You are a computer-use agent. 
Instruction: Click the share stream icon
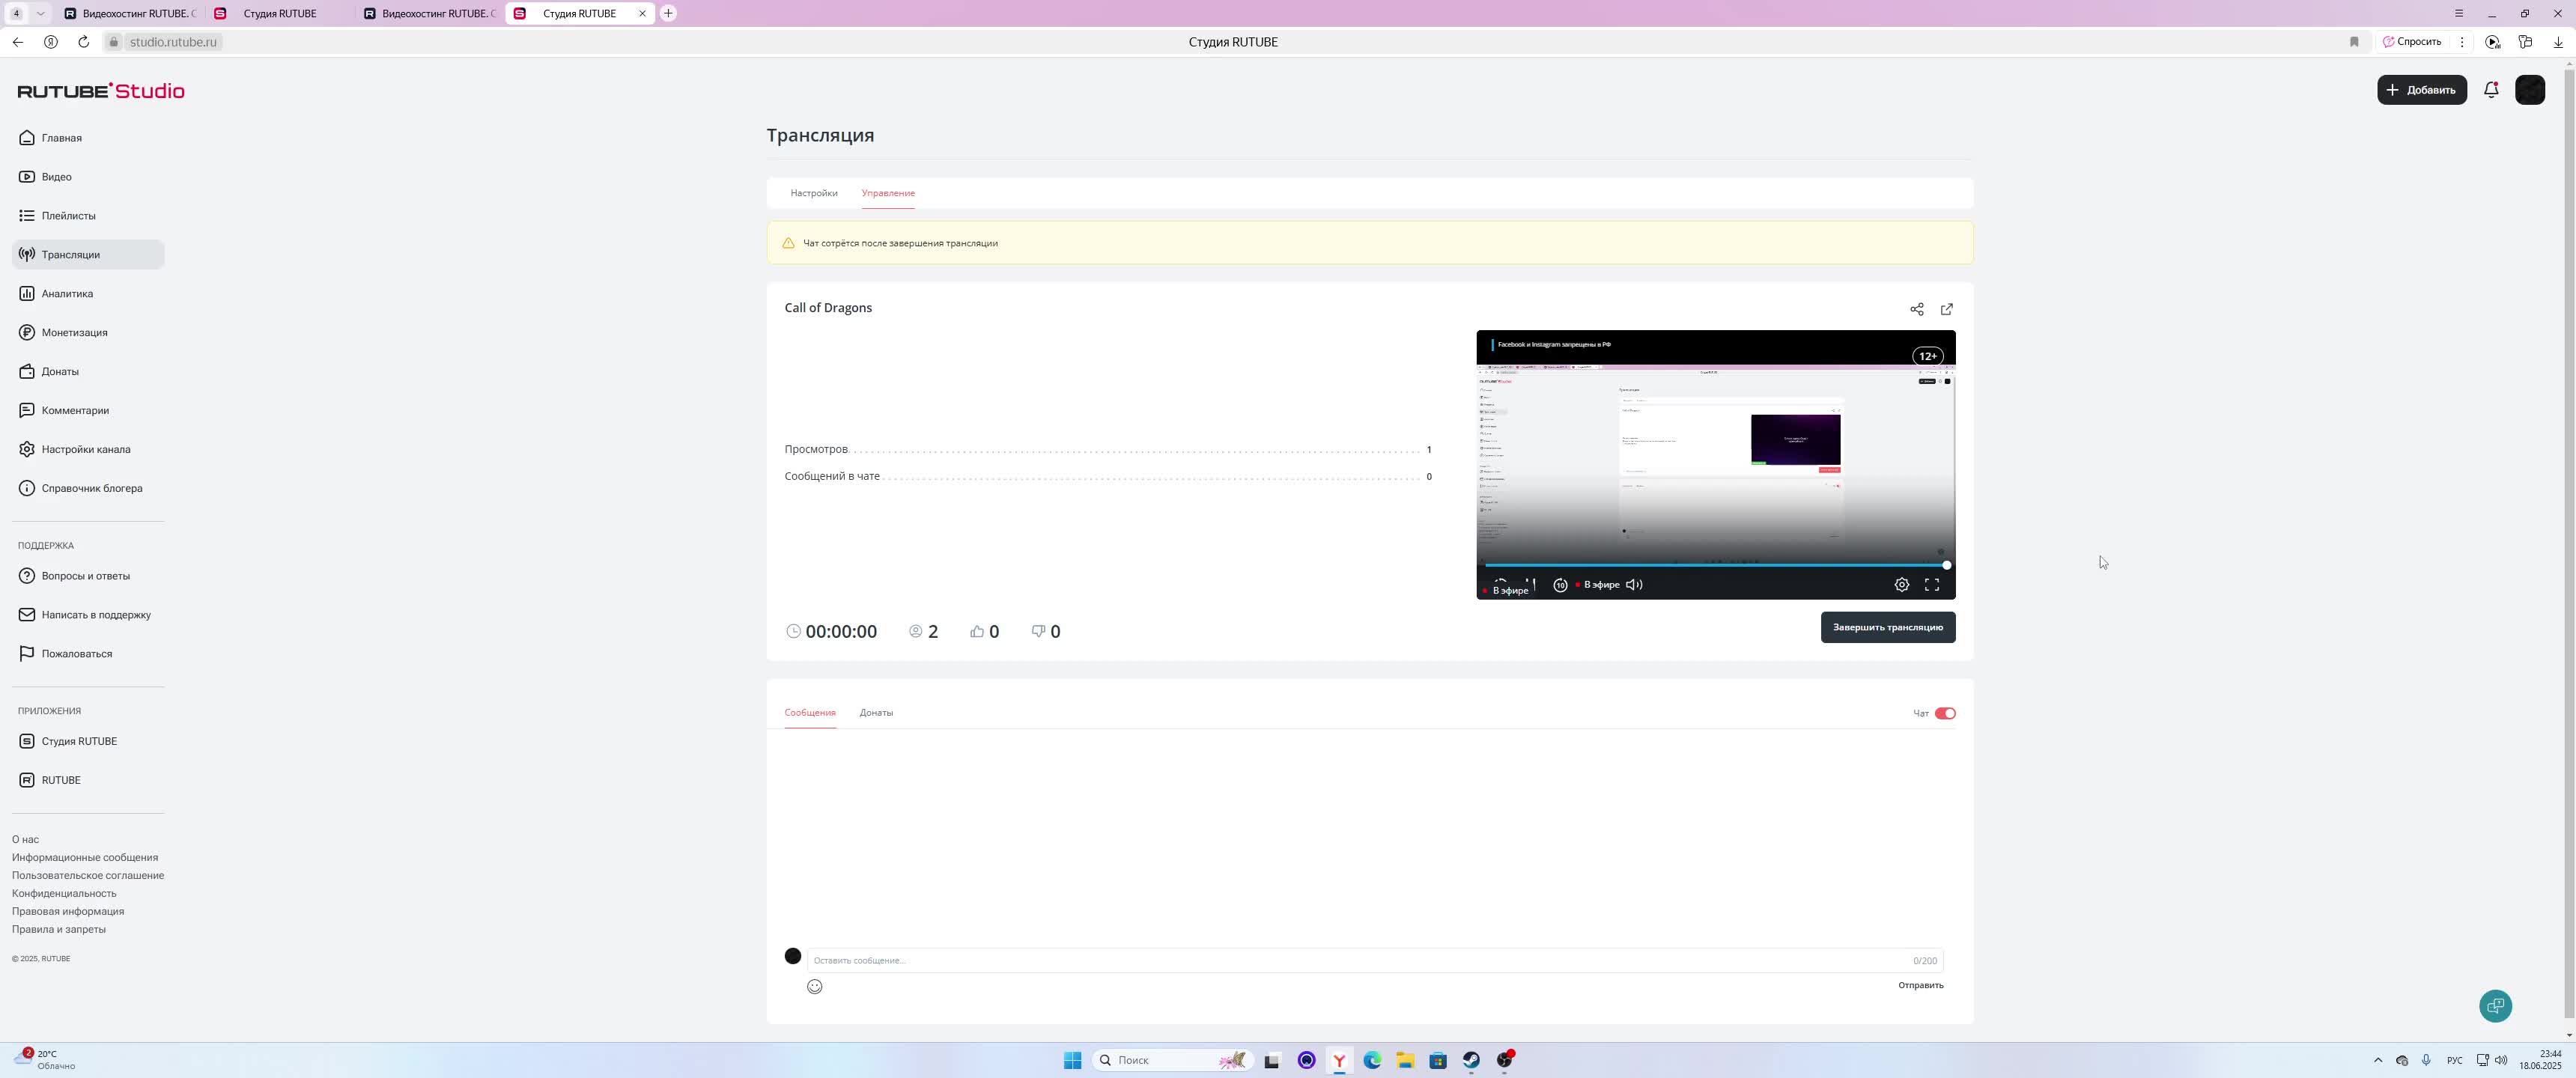click(1917, 310)
